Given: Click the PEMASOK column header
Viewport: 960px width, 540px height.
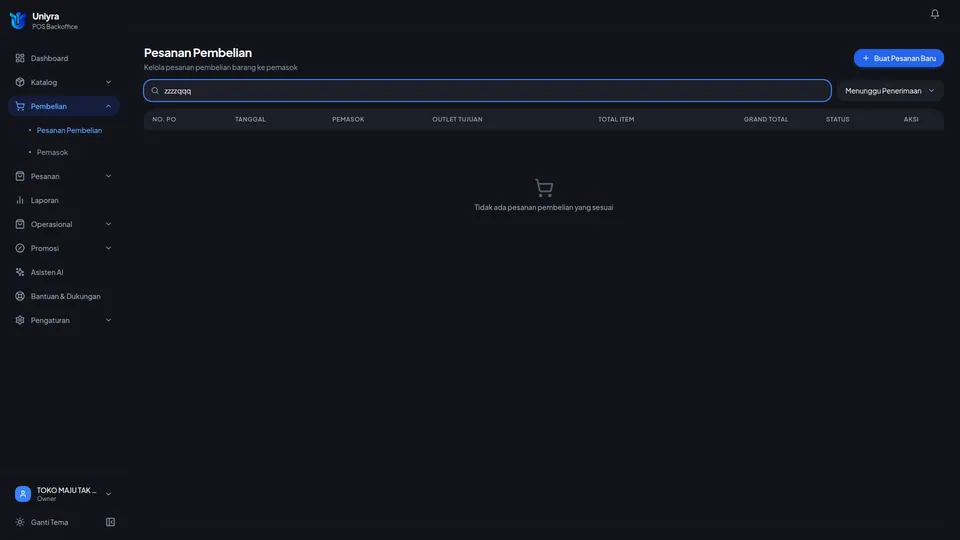Looking at the screenshot, I should click(348, 119).
